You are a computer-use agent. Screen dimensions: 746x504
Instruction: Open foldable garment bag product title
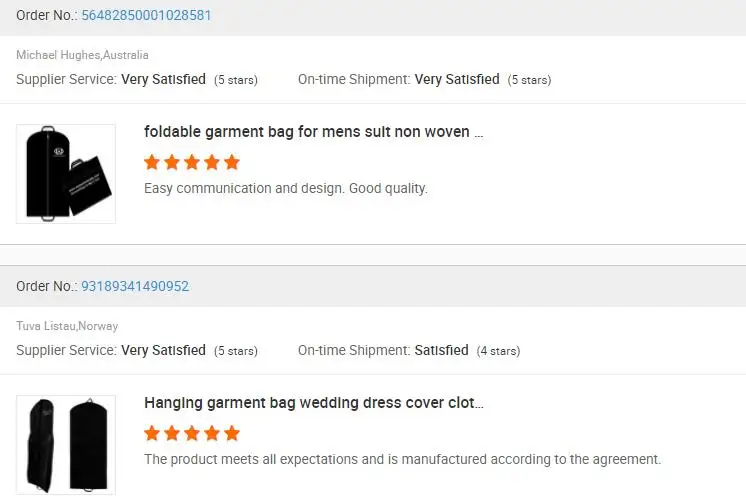click(x=313, y=132)
